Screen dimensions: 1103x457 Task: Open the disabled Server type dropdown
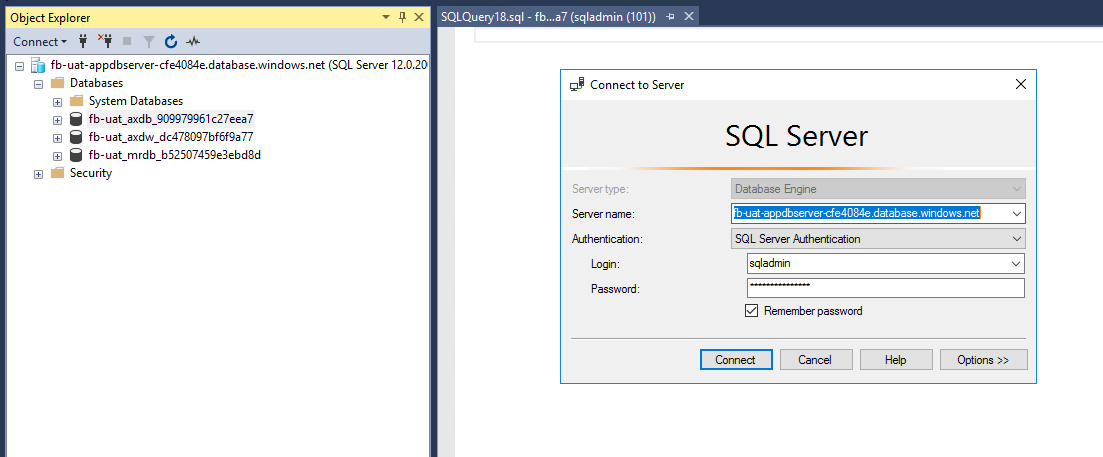pos(878,189)
